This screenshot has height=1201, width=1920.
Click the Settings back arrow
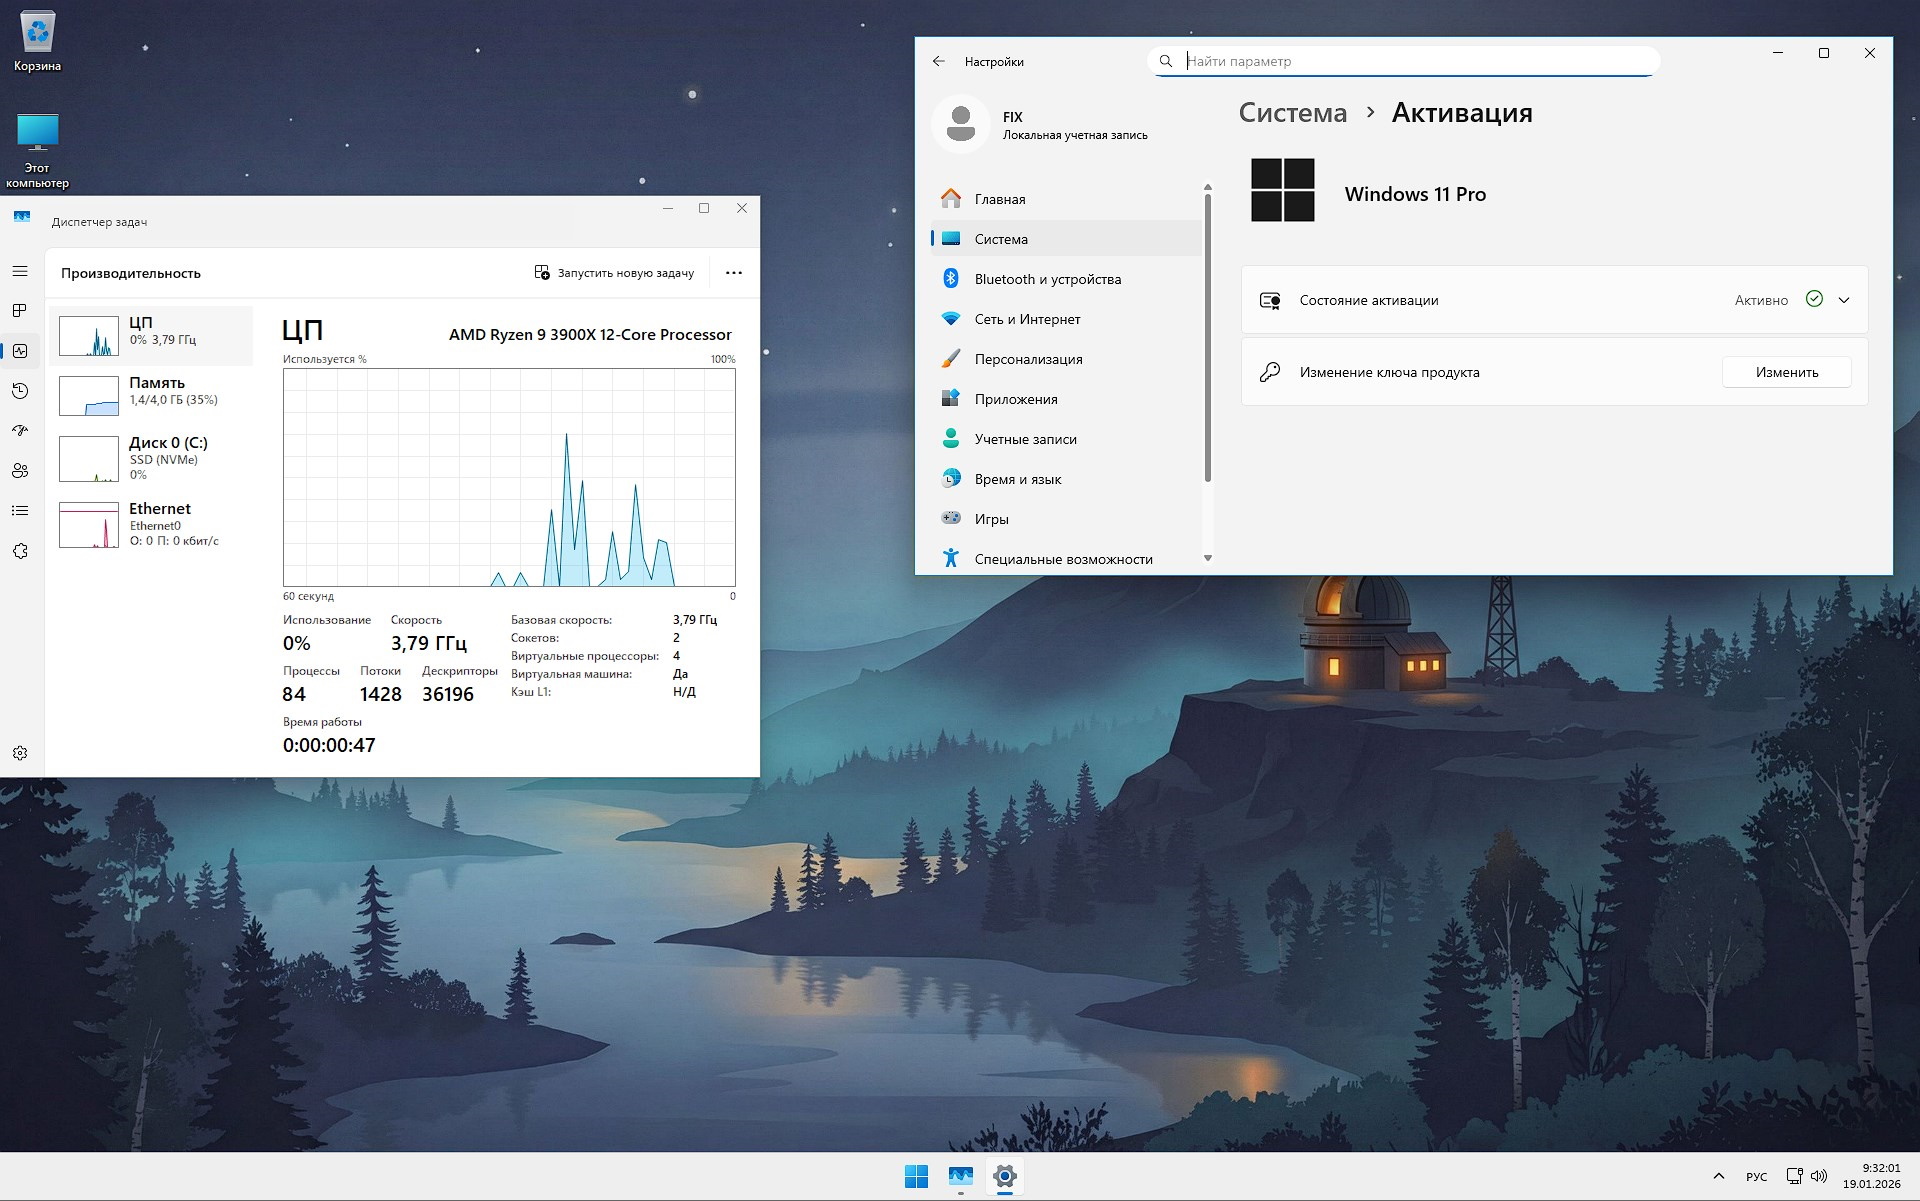939,61
